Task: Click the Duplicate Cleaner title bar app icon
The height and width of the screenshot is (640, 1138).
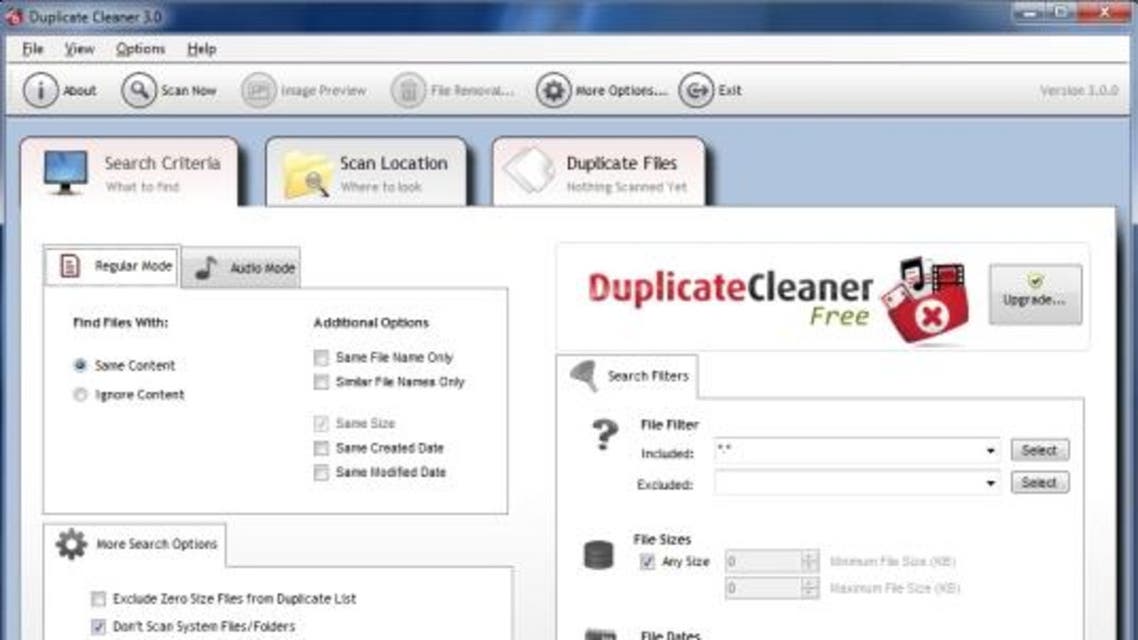Action: click(x=14, y=16)
